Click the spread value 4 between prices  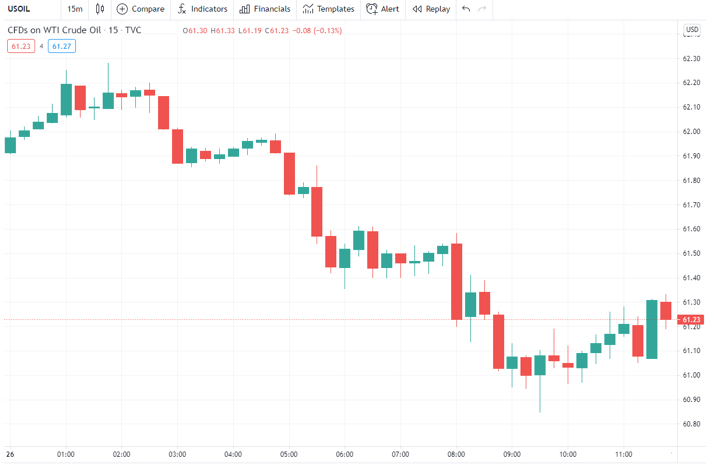[41, 46]
